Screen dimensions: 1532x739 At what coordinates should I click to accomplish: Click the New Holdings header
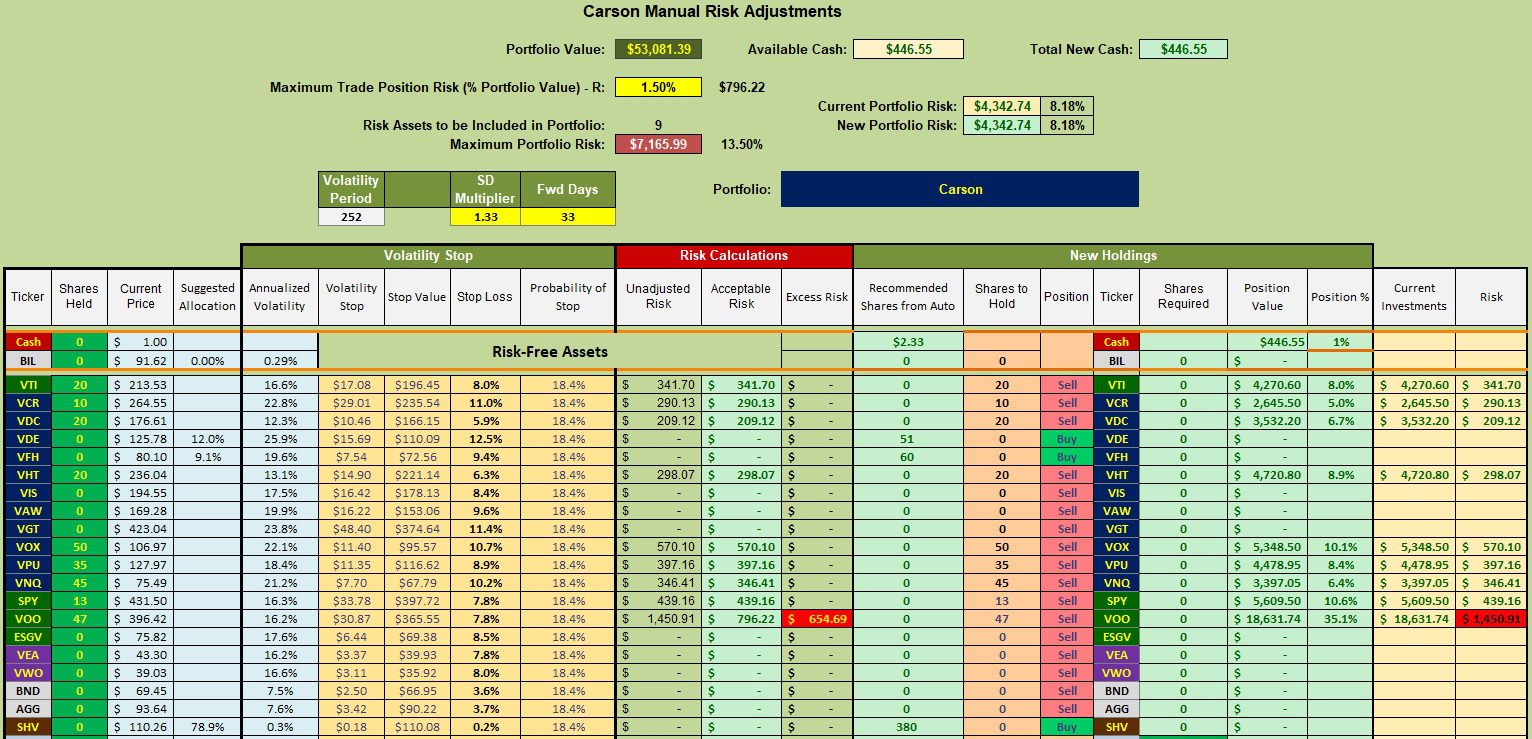tap(1112, 256)
